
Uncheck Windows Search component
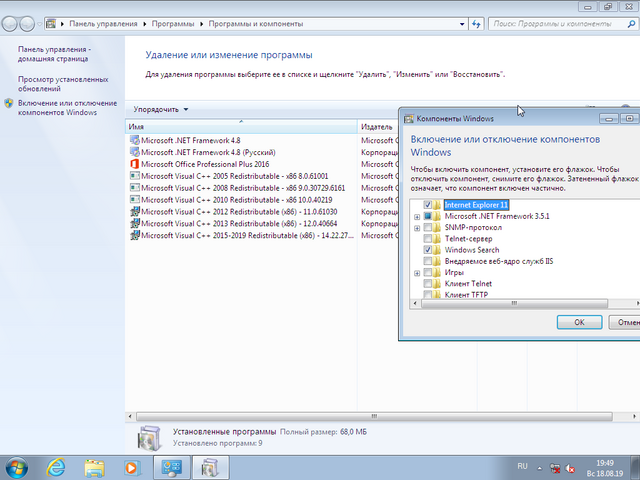click(x=427, y=250)
